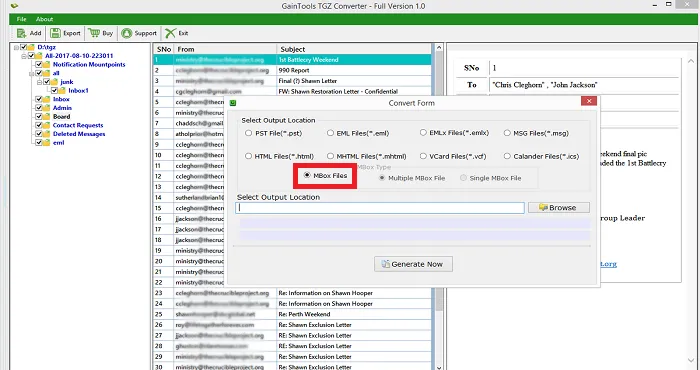Image resolution: width=700 pixels, height=370 pixels.
Task: Click the preview pane scroll down arrow
Action: (692, 360)
